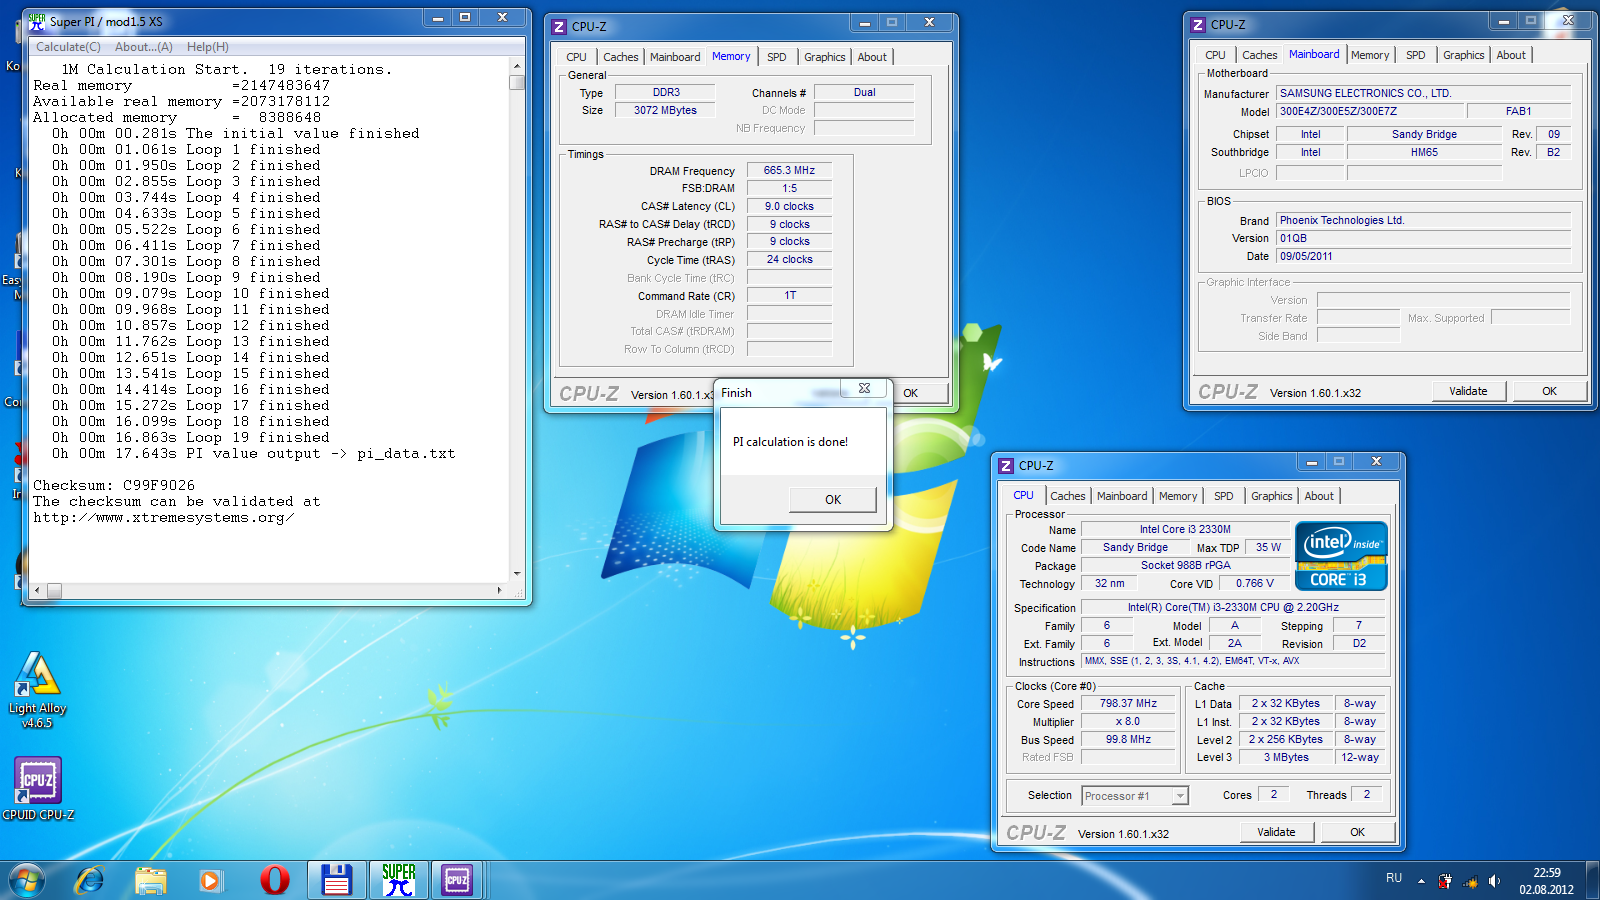Open Memory tab in CPU window
This screenshot has width=1600, height=900.
(1178, 496)
